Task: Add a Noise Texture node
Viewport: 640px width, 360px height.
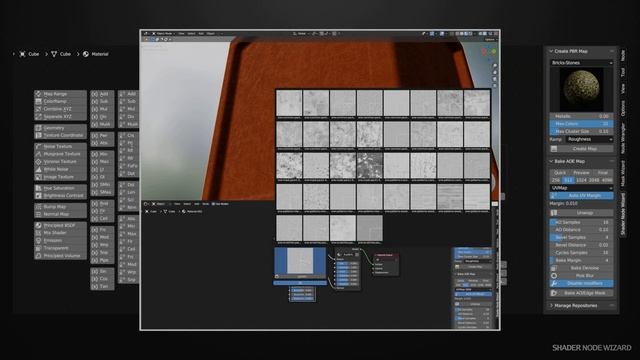Action: [60, 146]
